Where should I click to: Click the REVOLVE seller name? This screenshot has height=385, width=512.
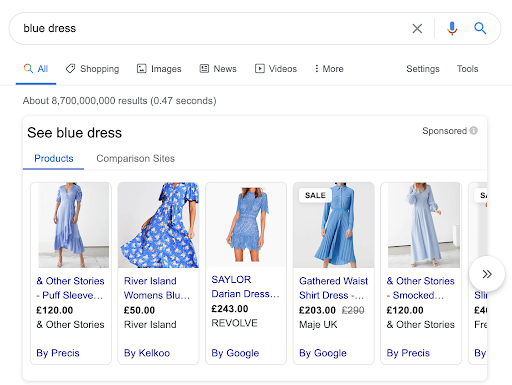234,323
